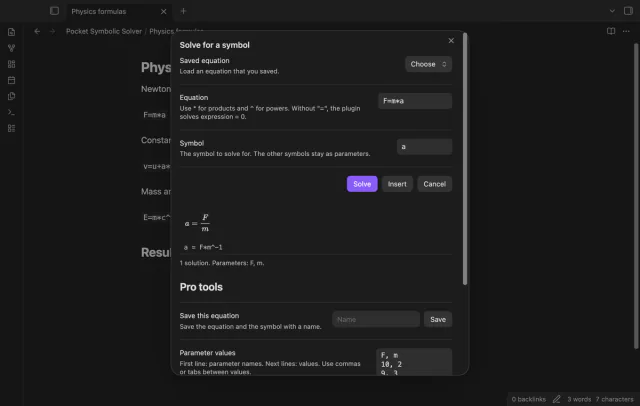
Task: Toggle the left sidebar icon
Action: point(54,11)
